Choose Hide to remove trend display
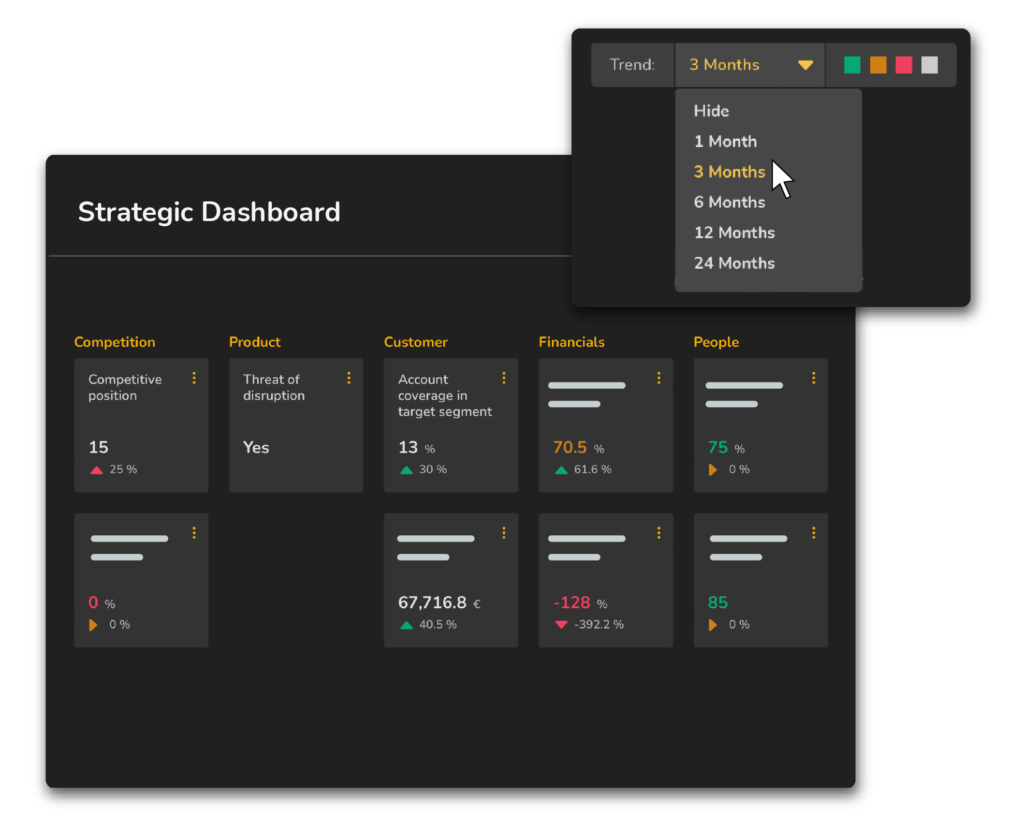This screenshot has width=1024, height=834. [x=711, y=111]
